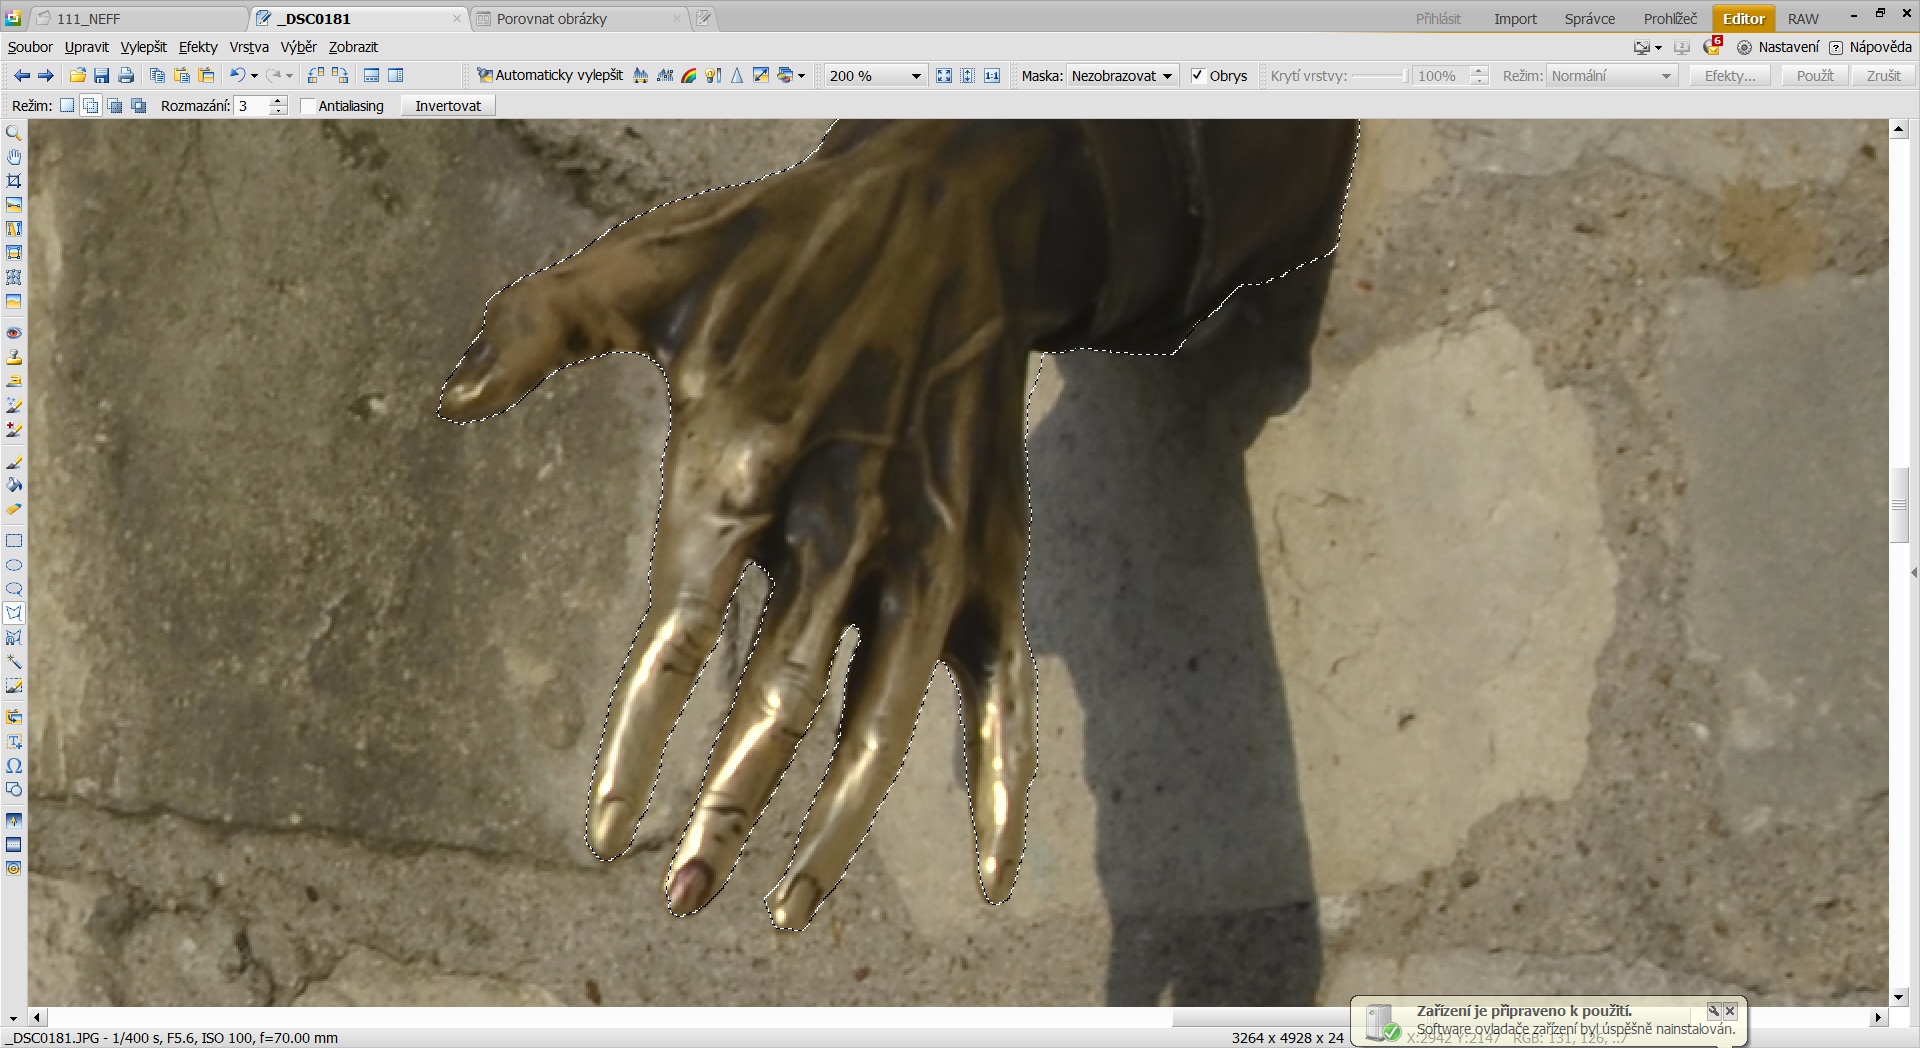The image size is (1920, 1048).
Task: Choose the Paint Bucket fill tool
Action: pyautogui.click(x=14, y=485)
